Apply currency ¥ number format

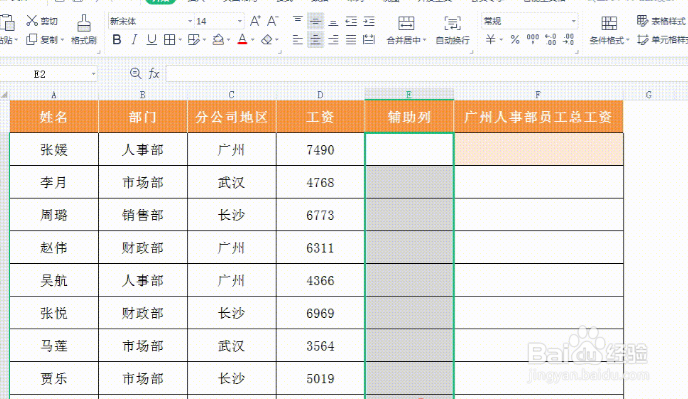(x=491, y=40)
